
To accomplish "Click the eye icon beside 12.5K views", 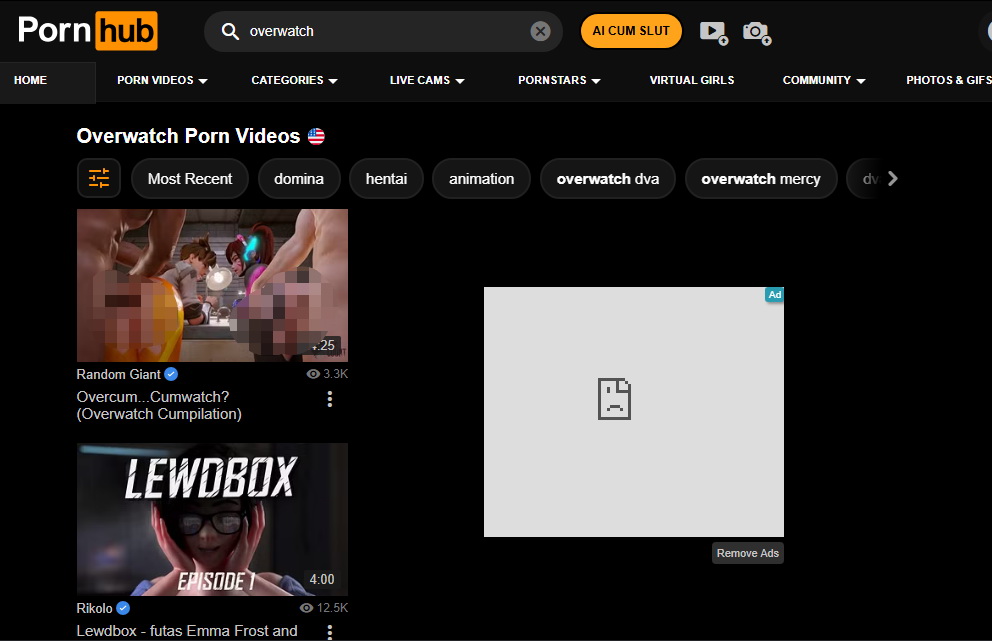I will click(306, 608).
